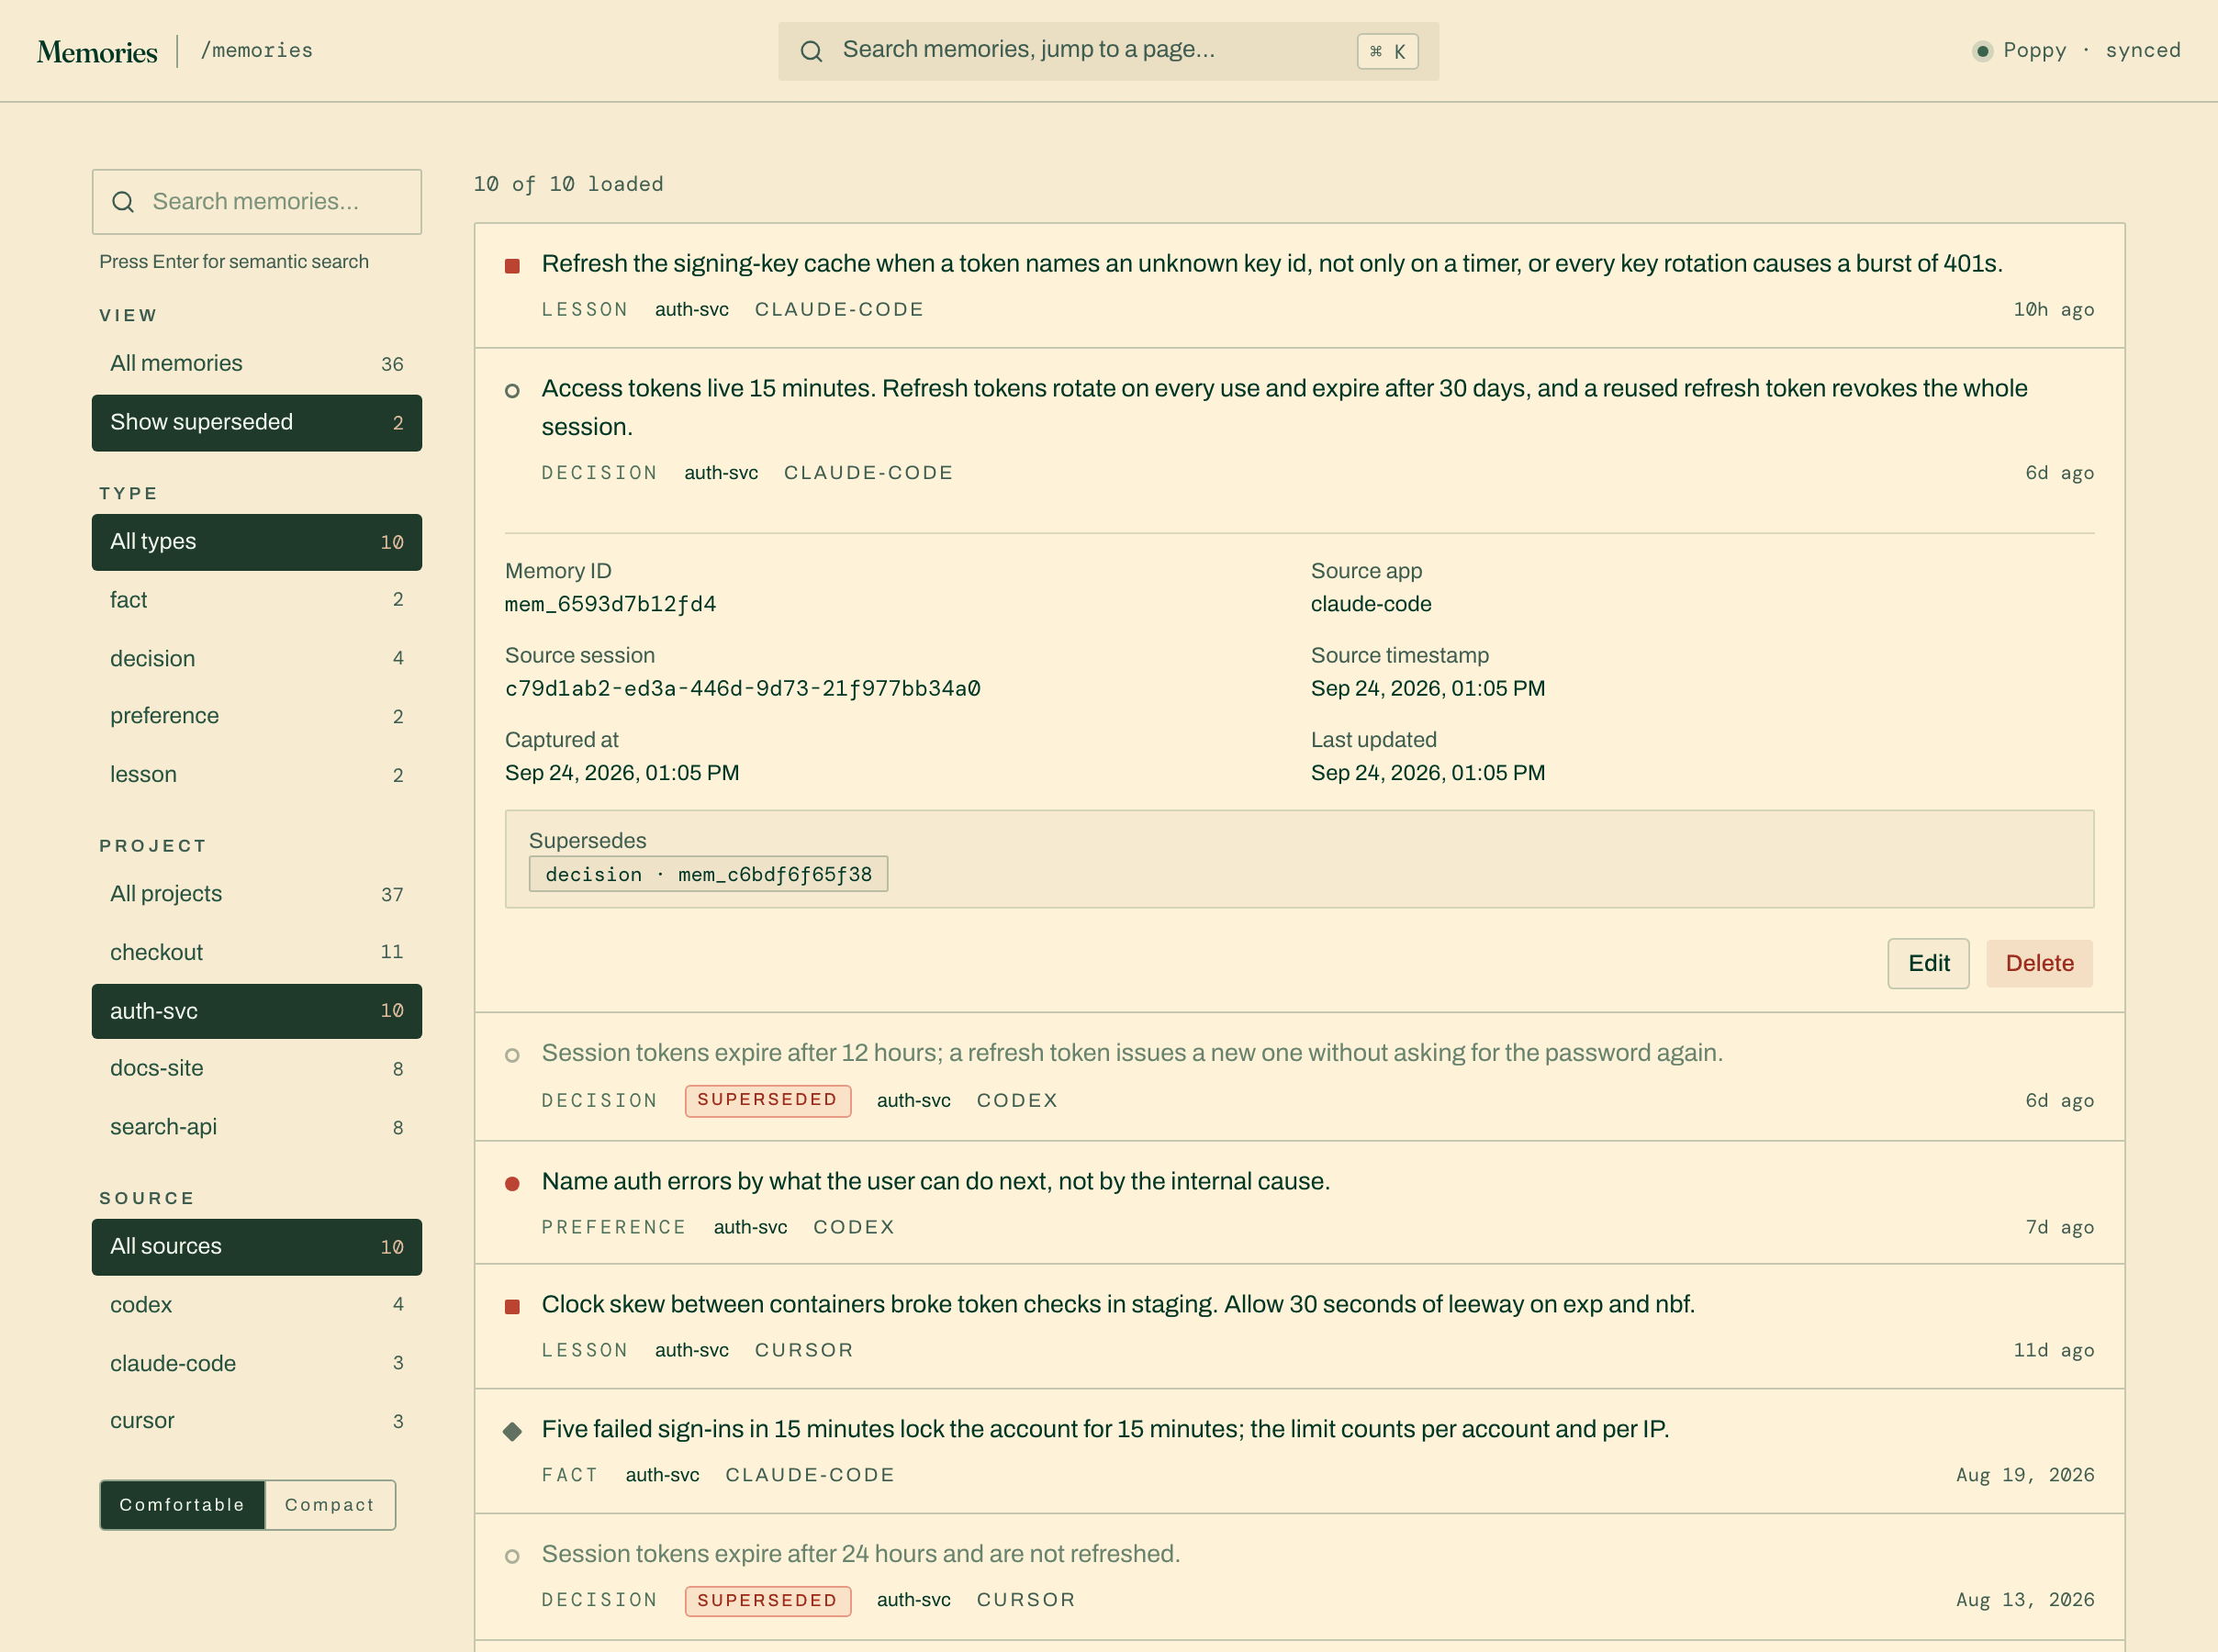Click the circle marker on 12 hours session memory
The height and width of the screenshot is (1652, 2218).
pyautogui.click(x=512, y=1056)
